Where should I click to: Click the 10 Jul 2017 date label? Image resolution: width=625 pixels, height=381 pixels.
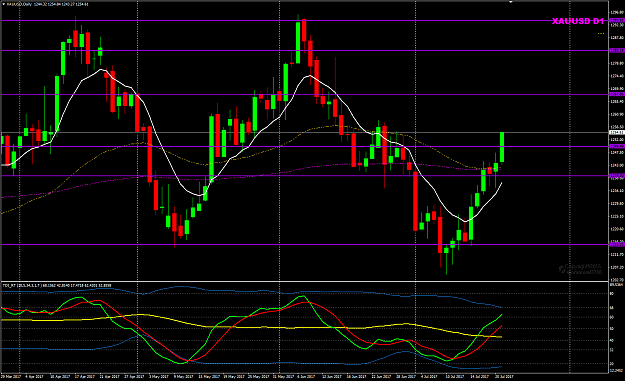coord(455,376)
